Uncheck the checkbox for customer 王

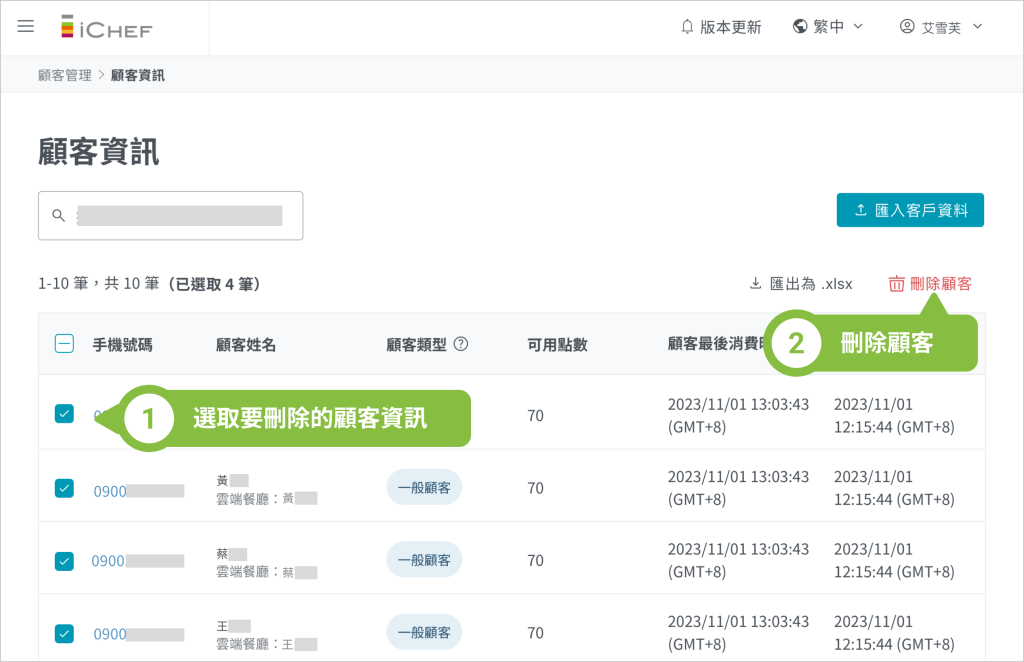pyautogui.click(x=64, y=633)
